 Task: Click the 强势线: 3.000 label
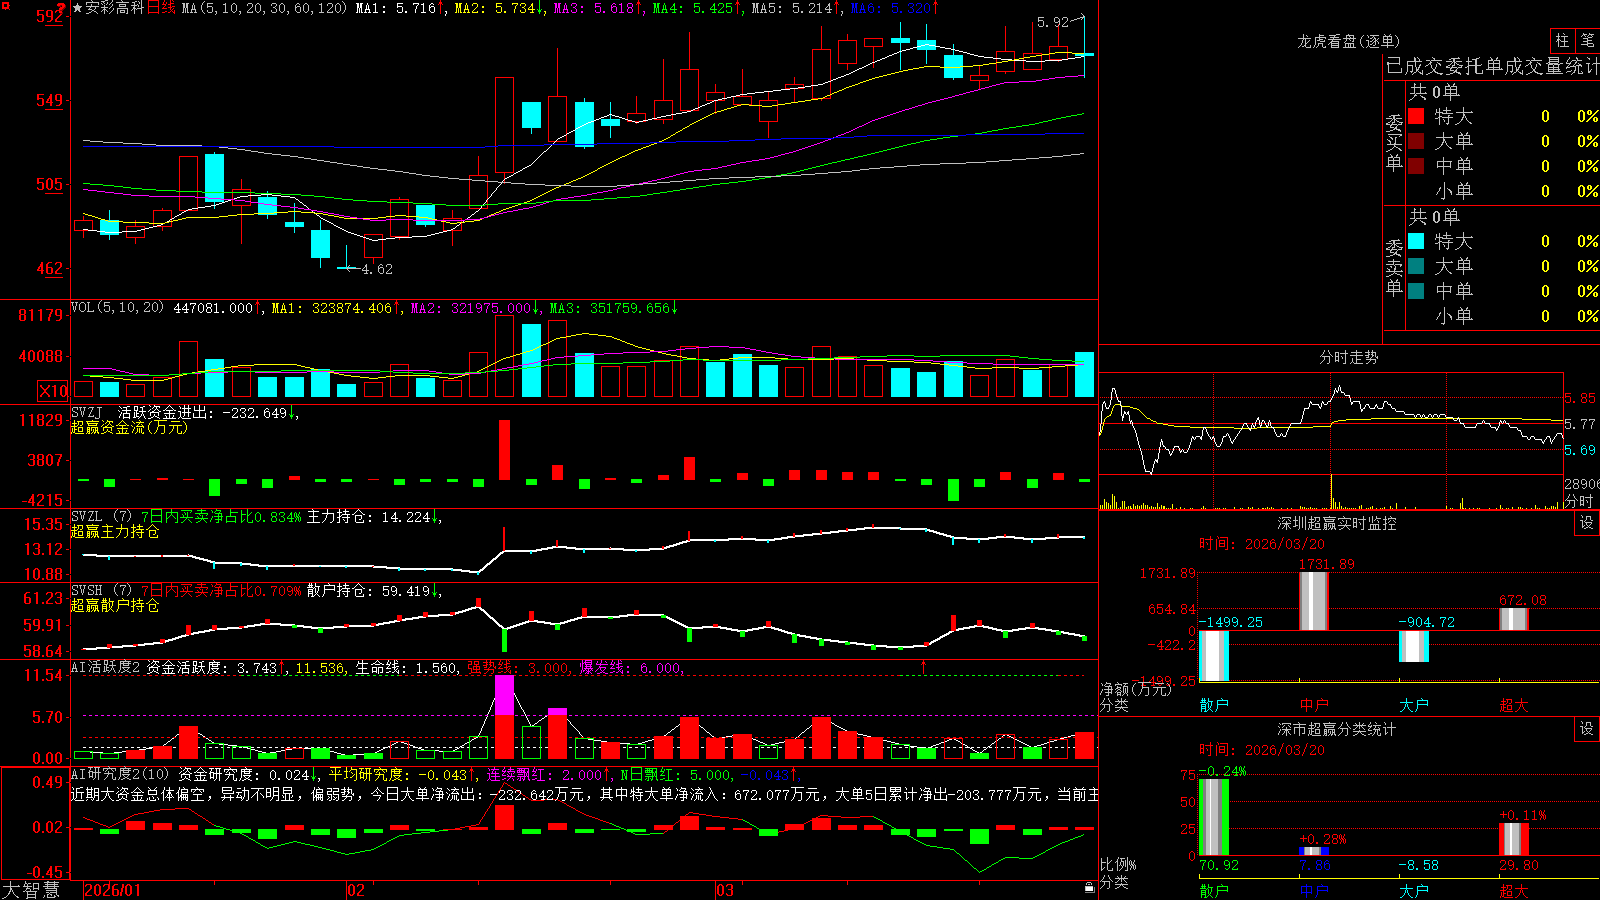pyautogui.click(x=519, y=667)
